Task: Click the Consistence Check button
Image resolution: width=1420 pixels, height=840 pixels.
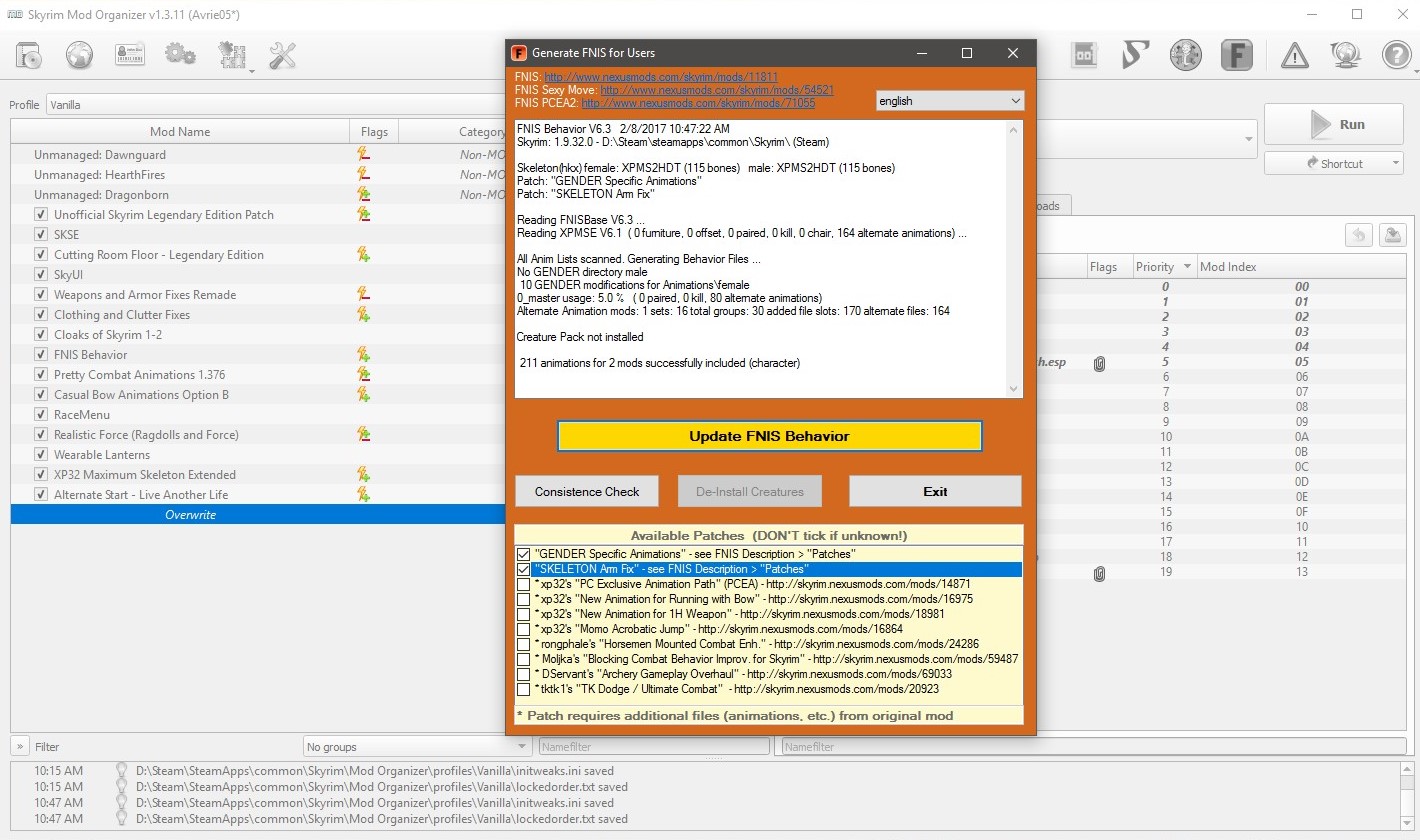Action: tap(587, 491)
